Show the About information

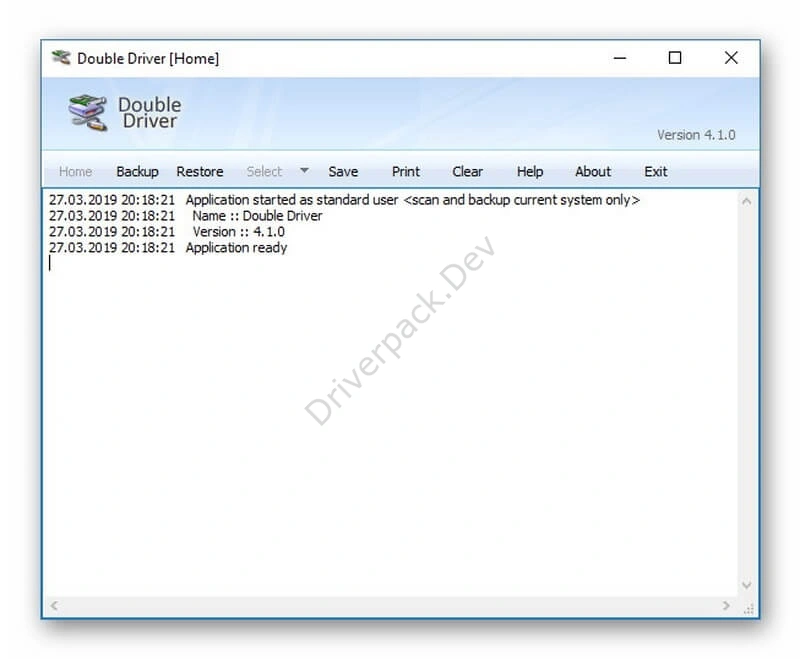(593, 171)
